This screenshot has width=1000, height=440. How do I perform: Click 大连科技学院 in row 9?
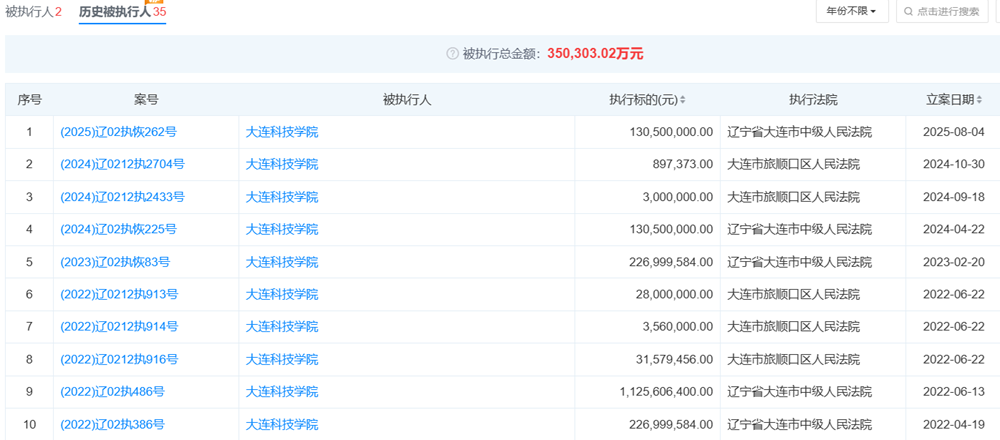[x=282, y=392]
